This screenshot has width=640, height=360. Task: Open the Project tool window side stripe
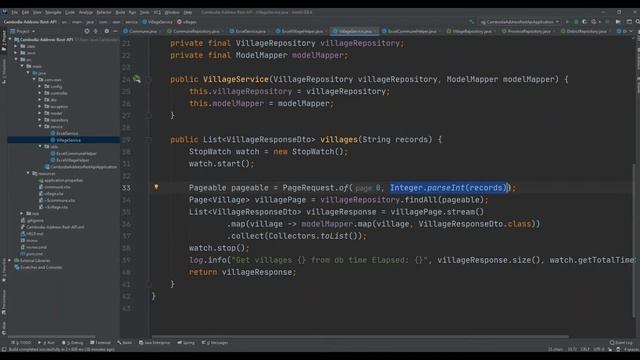pyautogui.click(x=4, y=41)
